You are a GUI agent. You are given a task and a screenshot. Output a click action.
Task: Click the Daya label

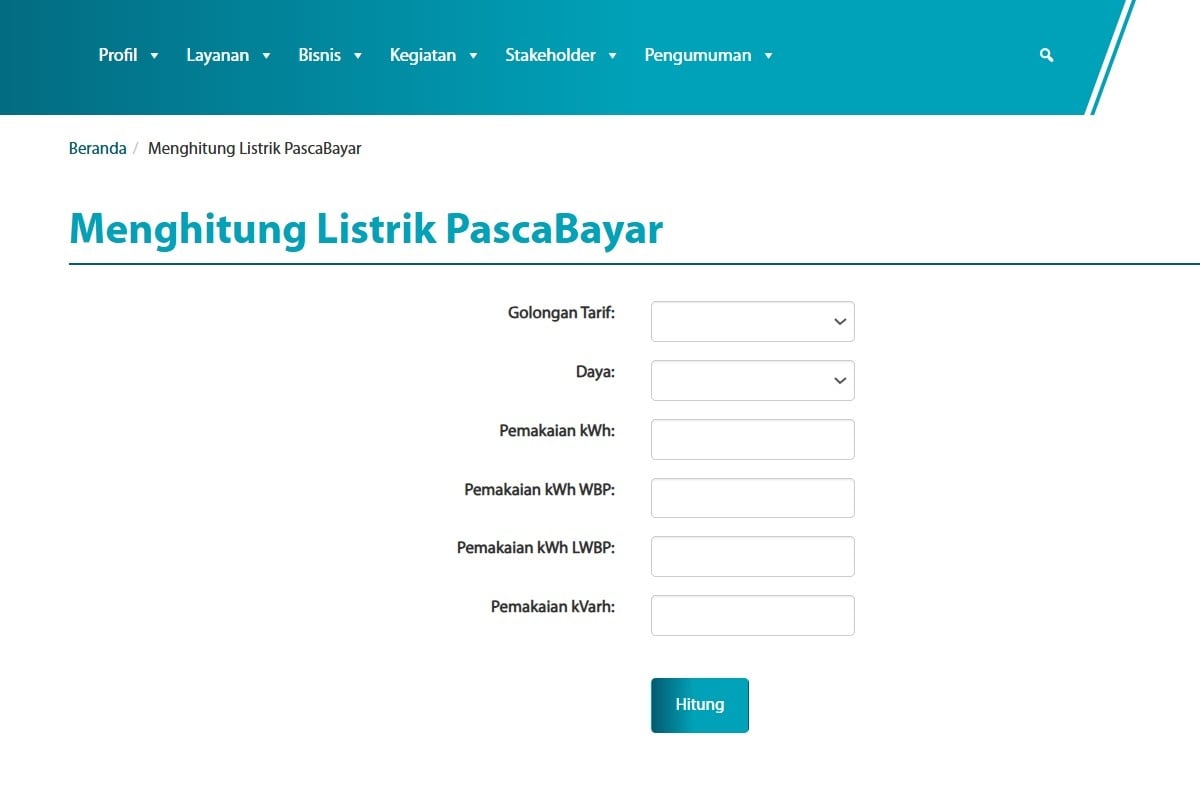point(595,372)
